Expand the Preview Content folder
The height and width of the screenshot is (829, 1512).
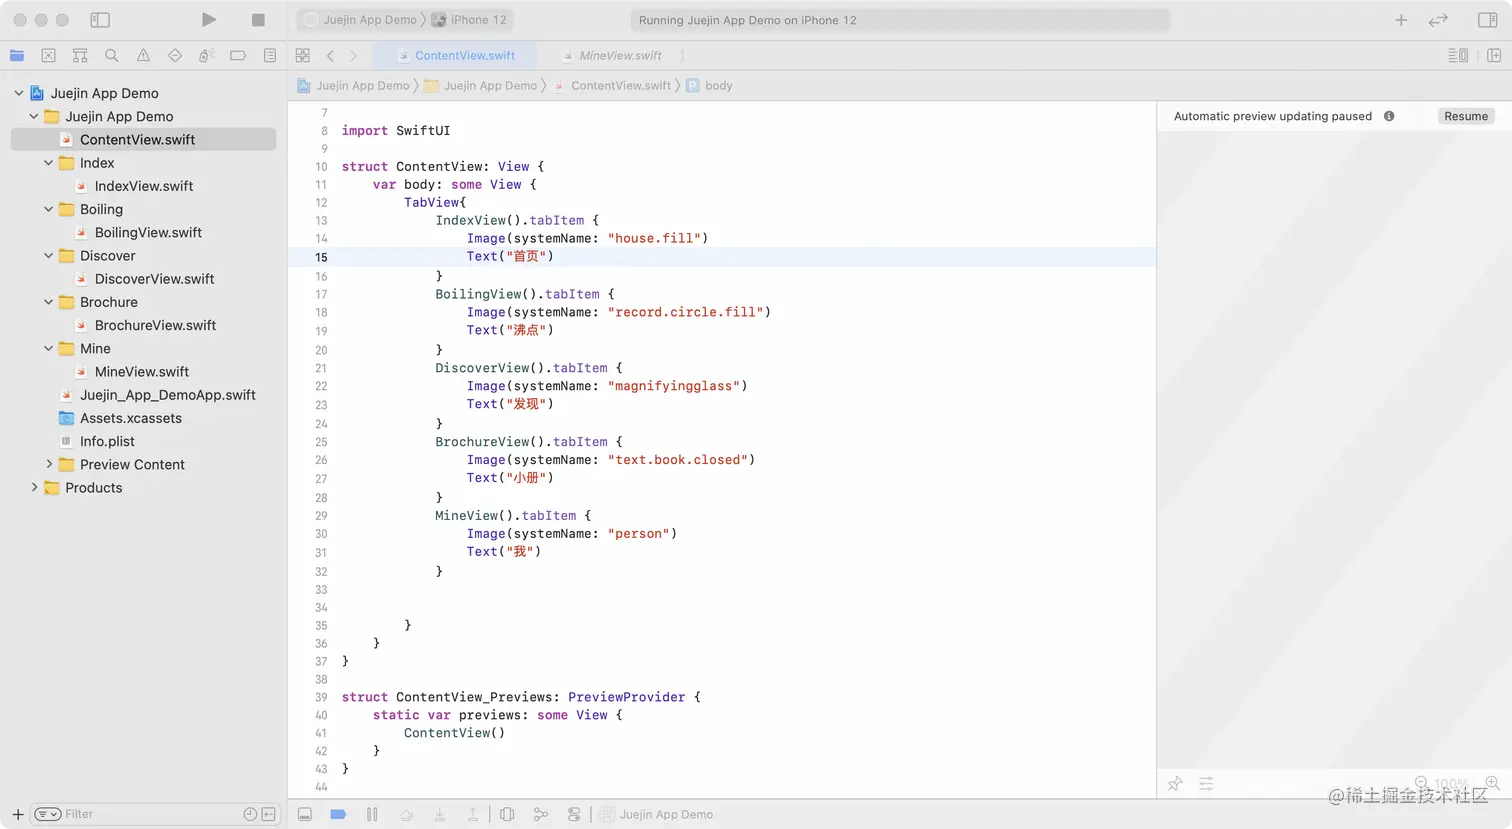point(48,464)
